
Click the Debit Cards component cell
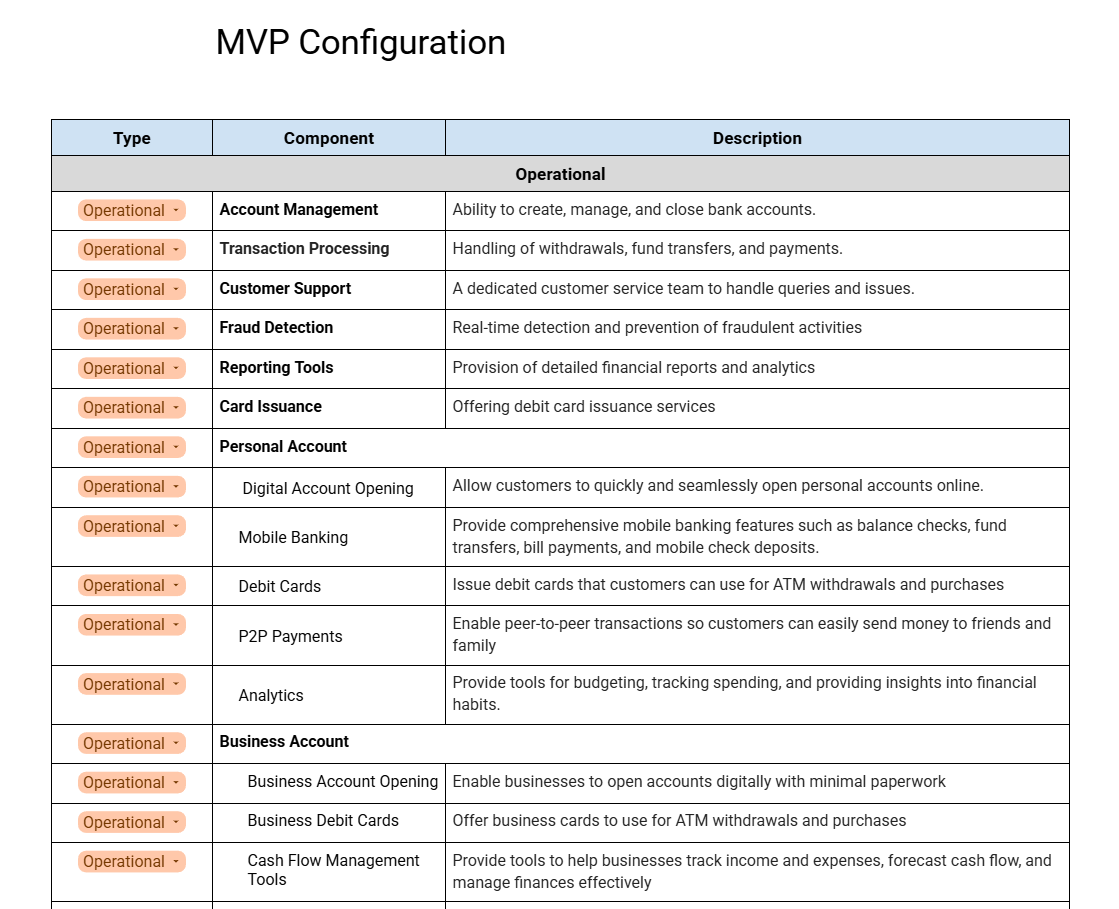point(279,586)
